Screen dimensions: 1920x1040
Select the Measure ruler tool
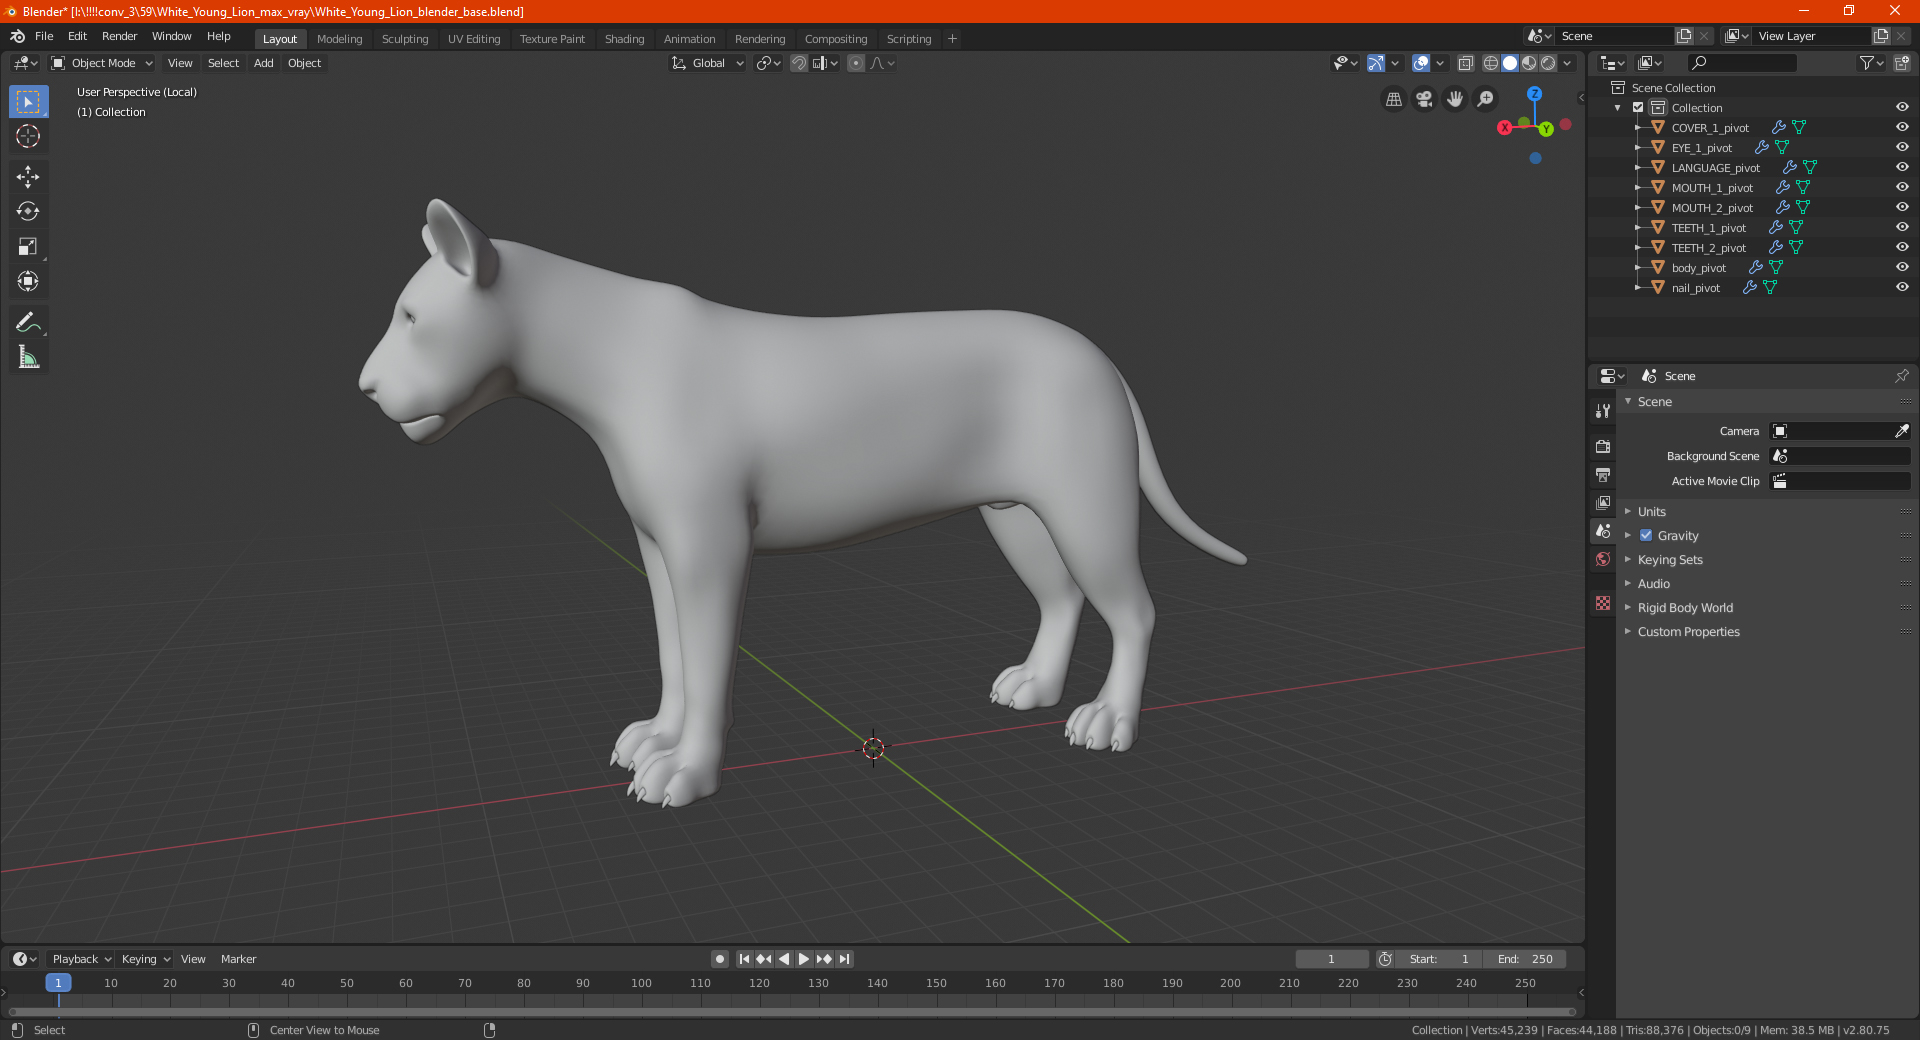tap(28, 357)
